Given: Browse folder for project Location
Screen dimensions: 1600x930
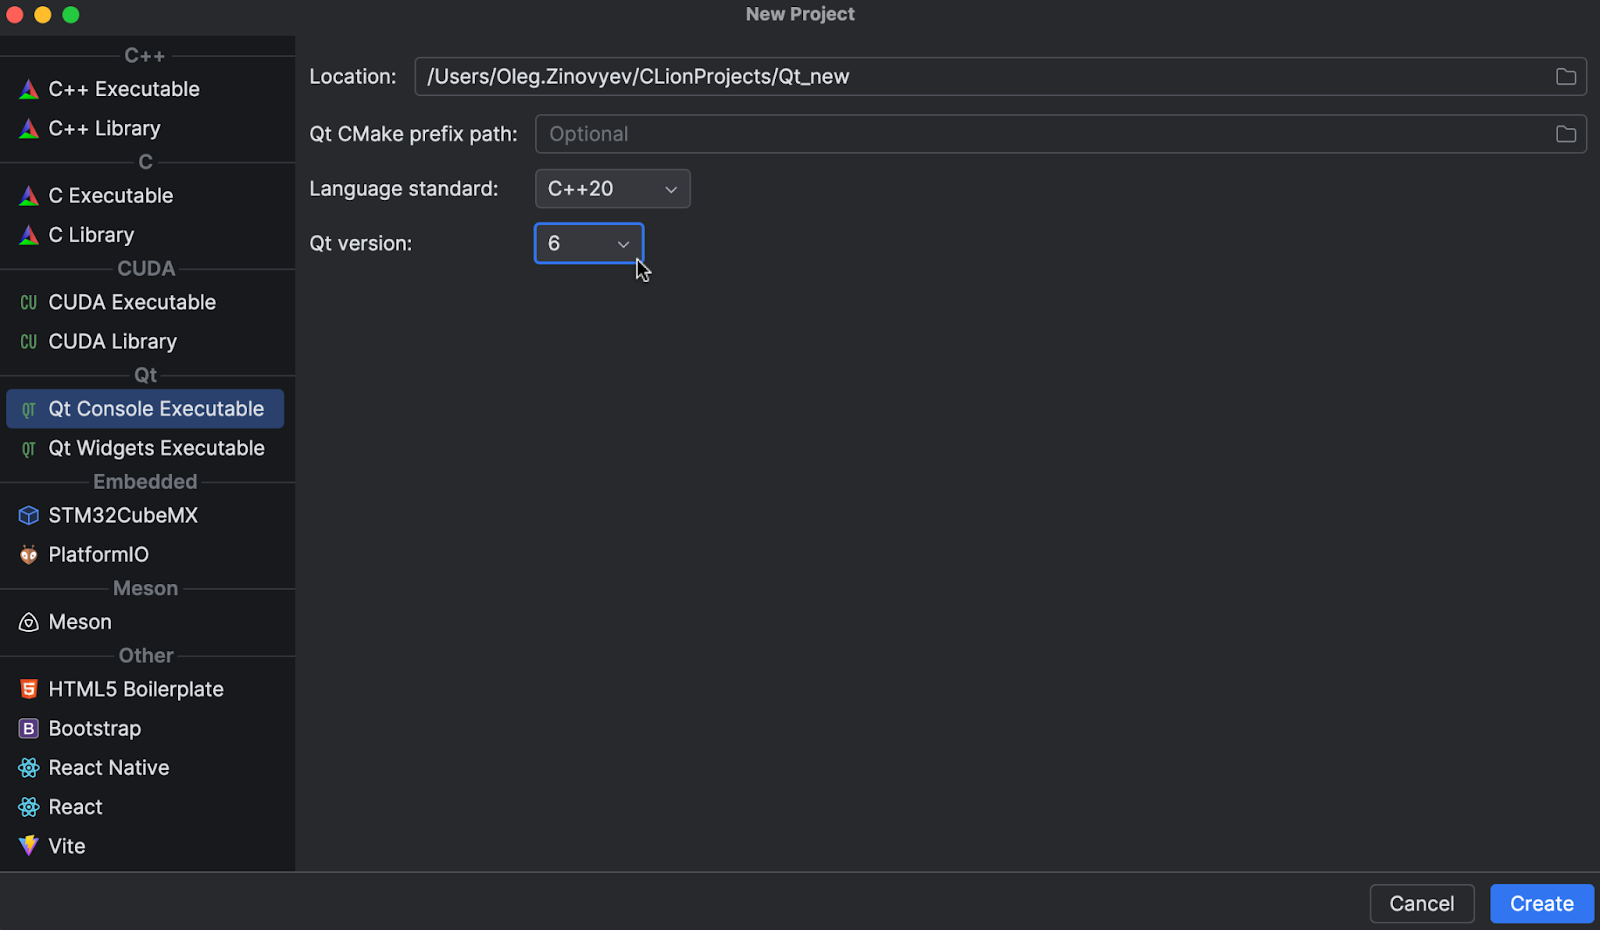Looking at the screenshot, I should click(x=1566, y=77).
